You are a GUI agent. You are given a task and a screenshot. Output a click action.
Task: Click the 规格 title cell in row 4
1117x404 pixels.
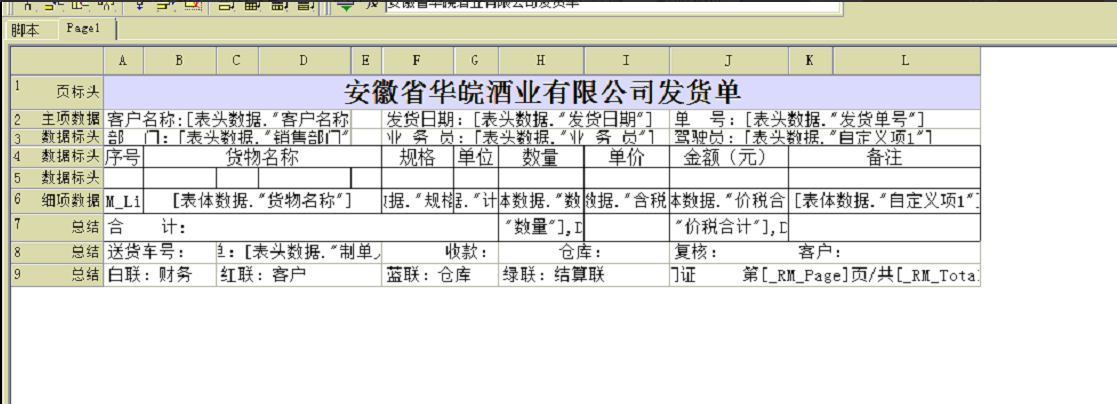[417, 157]
